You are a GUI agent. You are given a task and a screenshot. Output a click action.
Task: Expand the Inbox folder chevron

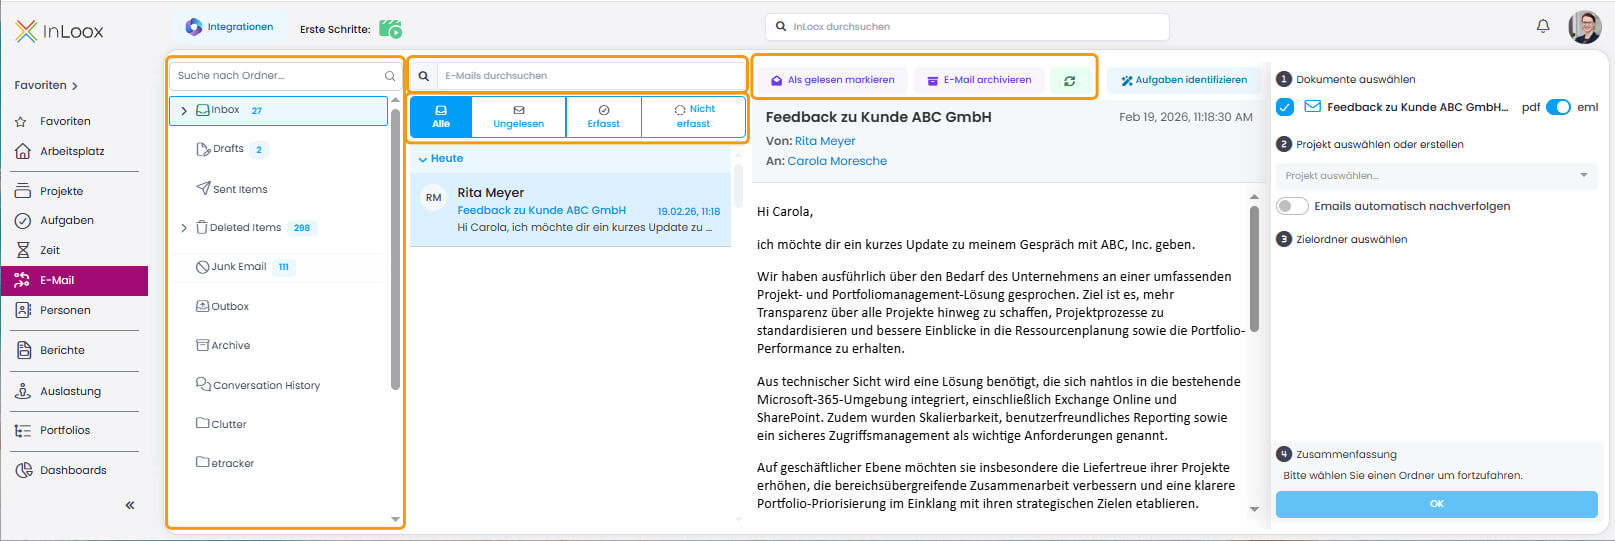coord(184,111)
